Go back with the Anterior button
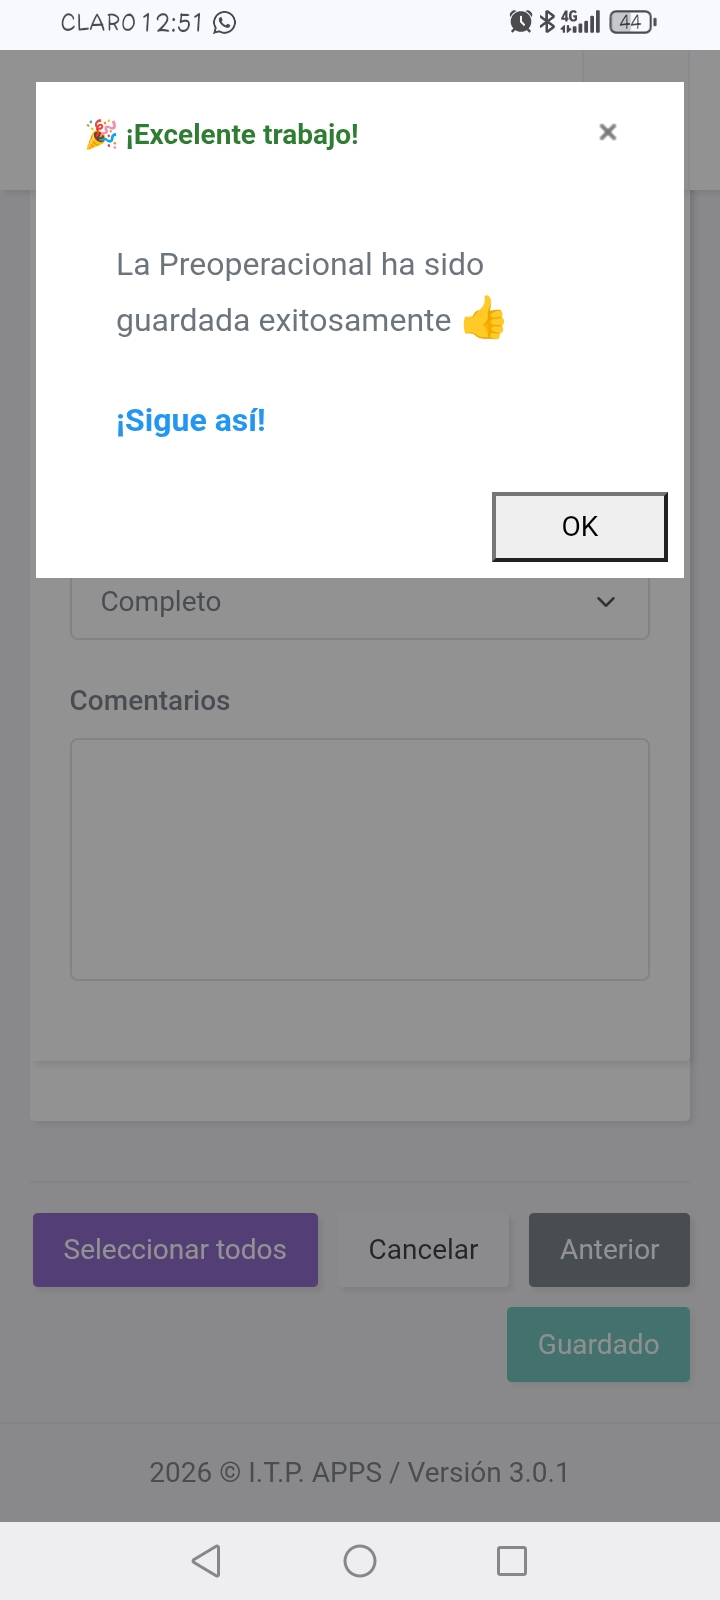720x1600 pixels. [609, 1250]
